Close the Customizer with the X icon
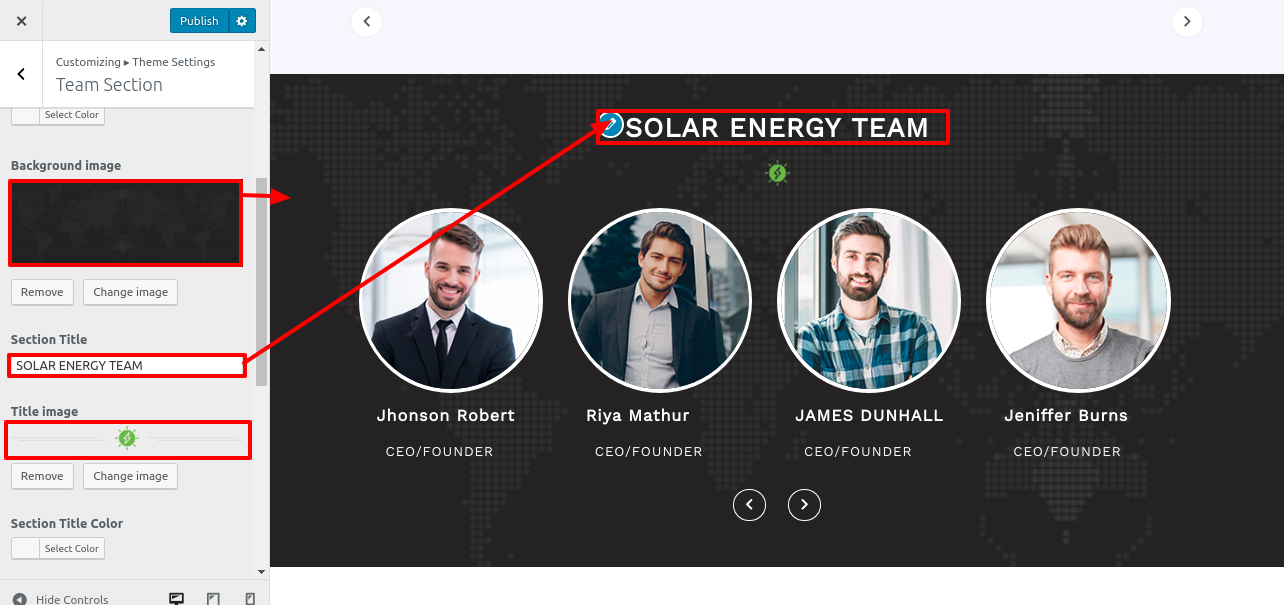Screen dimensions: 1284x605 (22, 21)
